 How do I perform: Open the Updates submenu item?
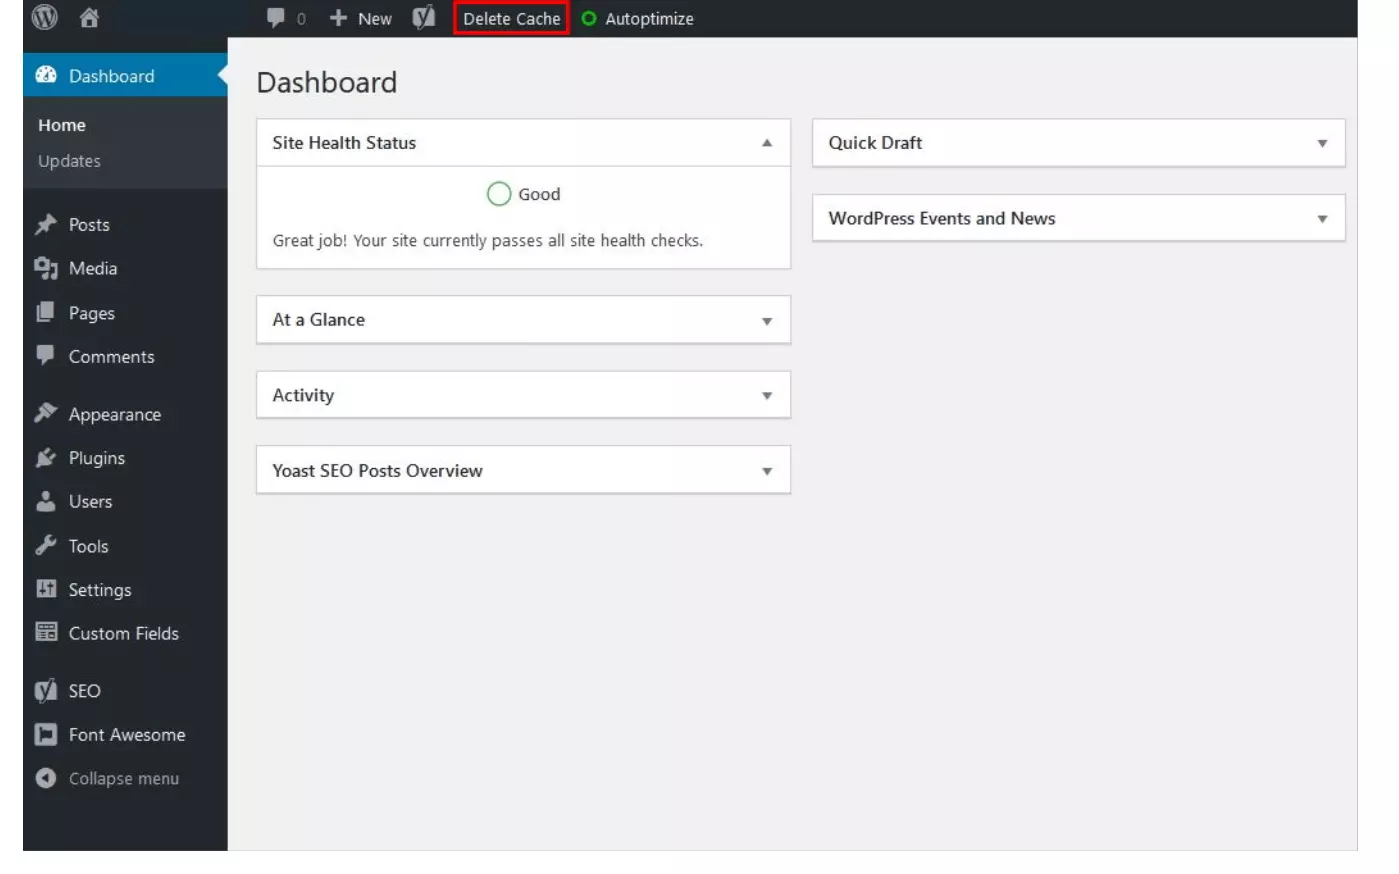click(69, 161)
